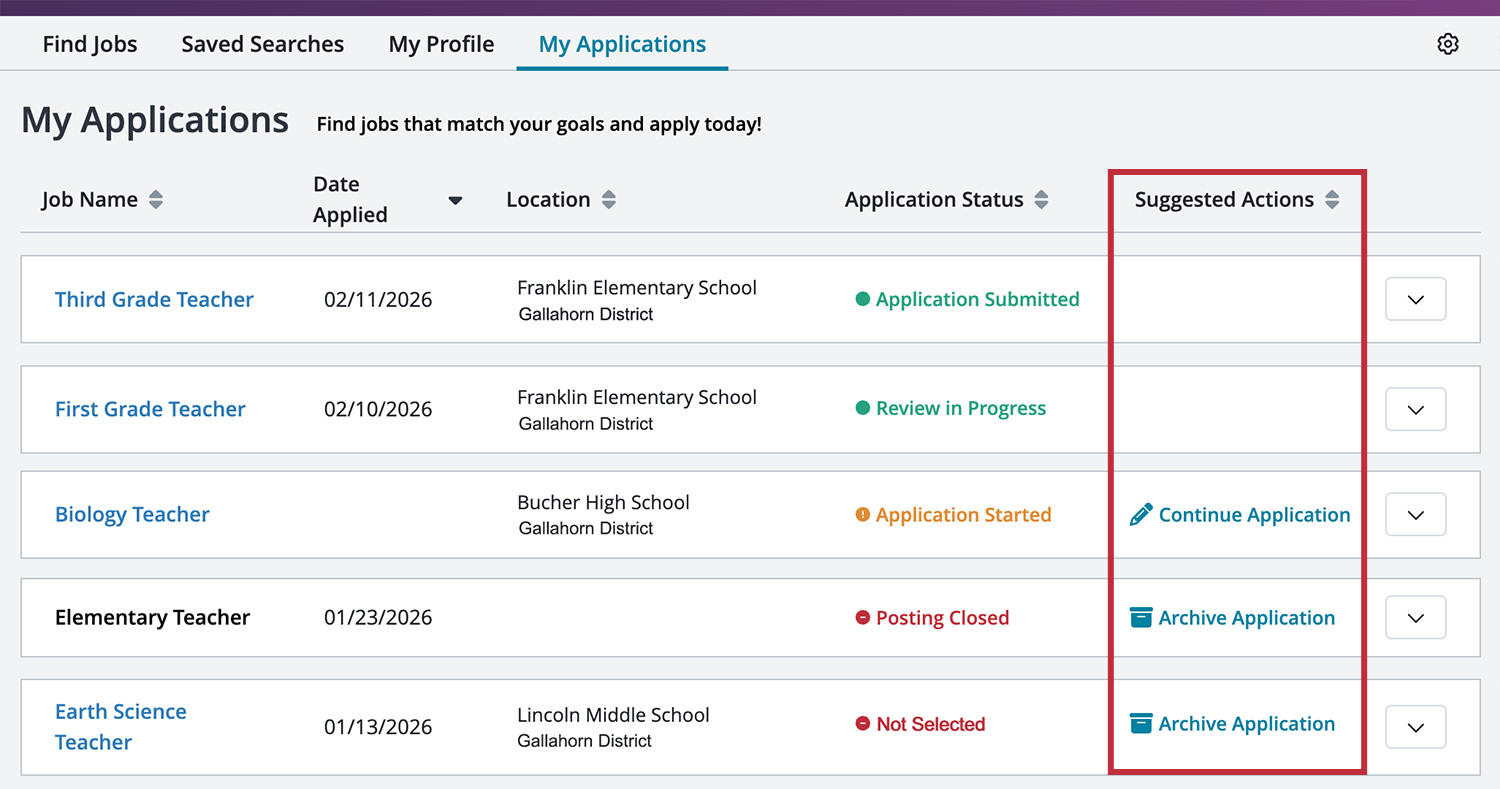Go to the My Profile tab
Image resolution: width=1500 pixels, height=789 pixels.
point(441,45)
